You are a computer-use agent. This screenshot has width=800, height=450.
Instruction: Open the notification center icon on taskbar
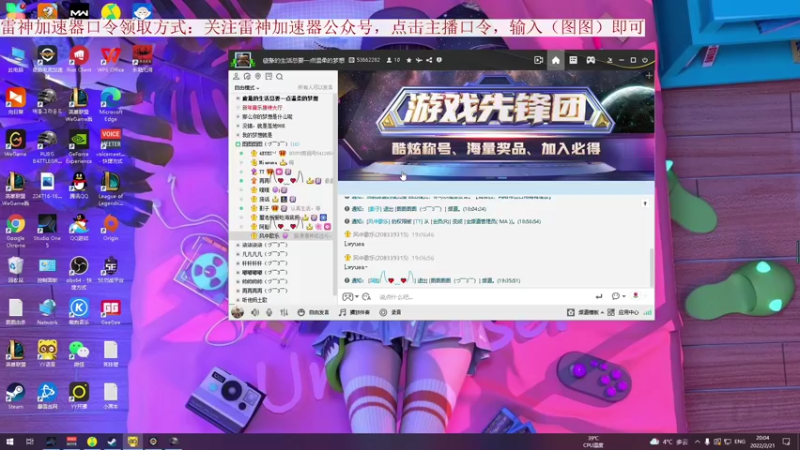(786, 441)
